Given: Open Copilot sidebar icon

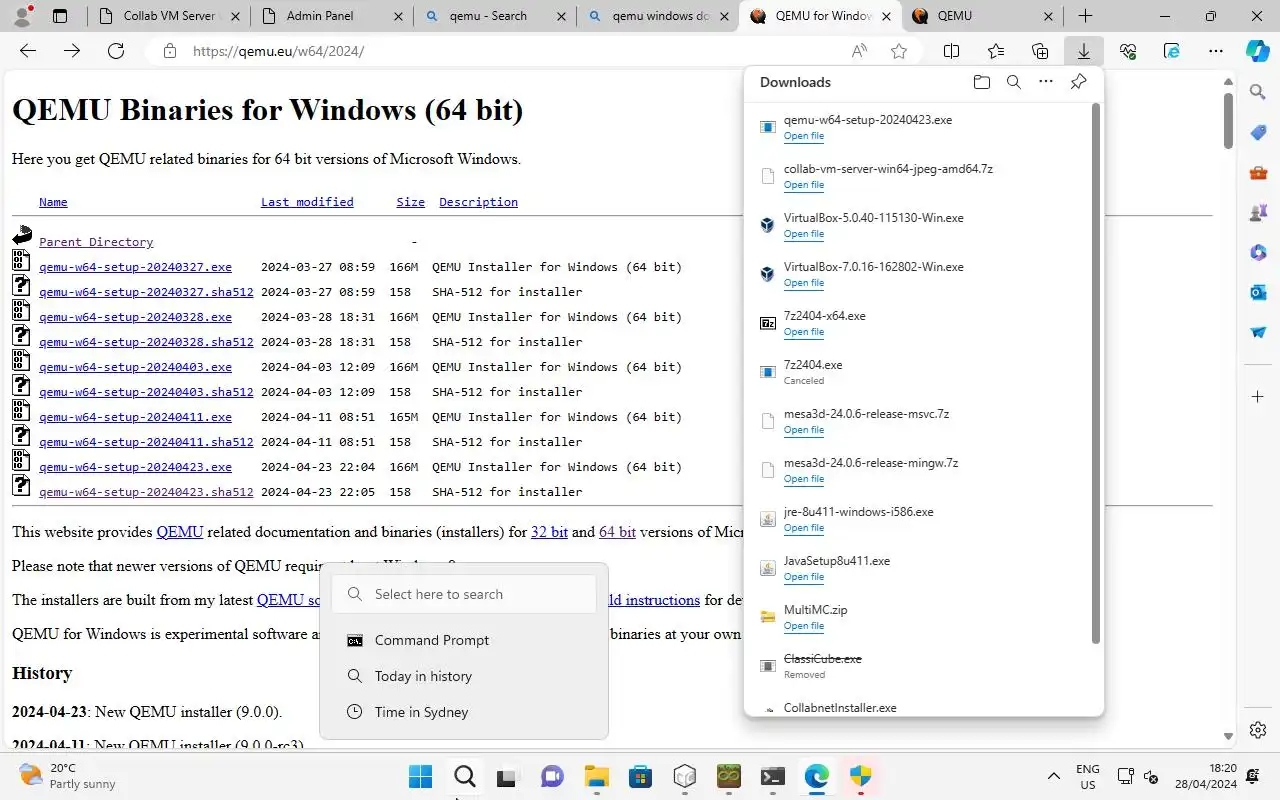Looking at the screenshot, I should [x=1258, y=51].
